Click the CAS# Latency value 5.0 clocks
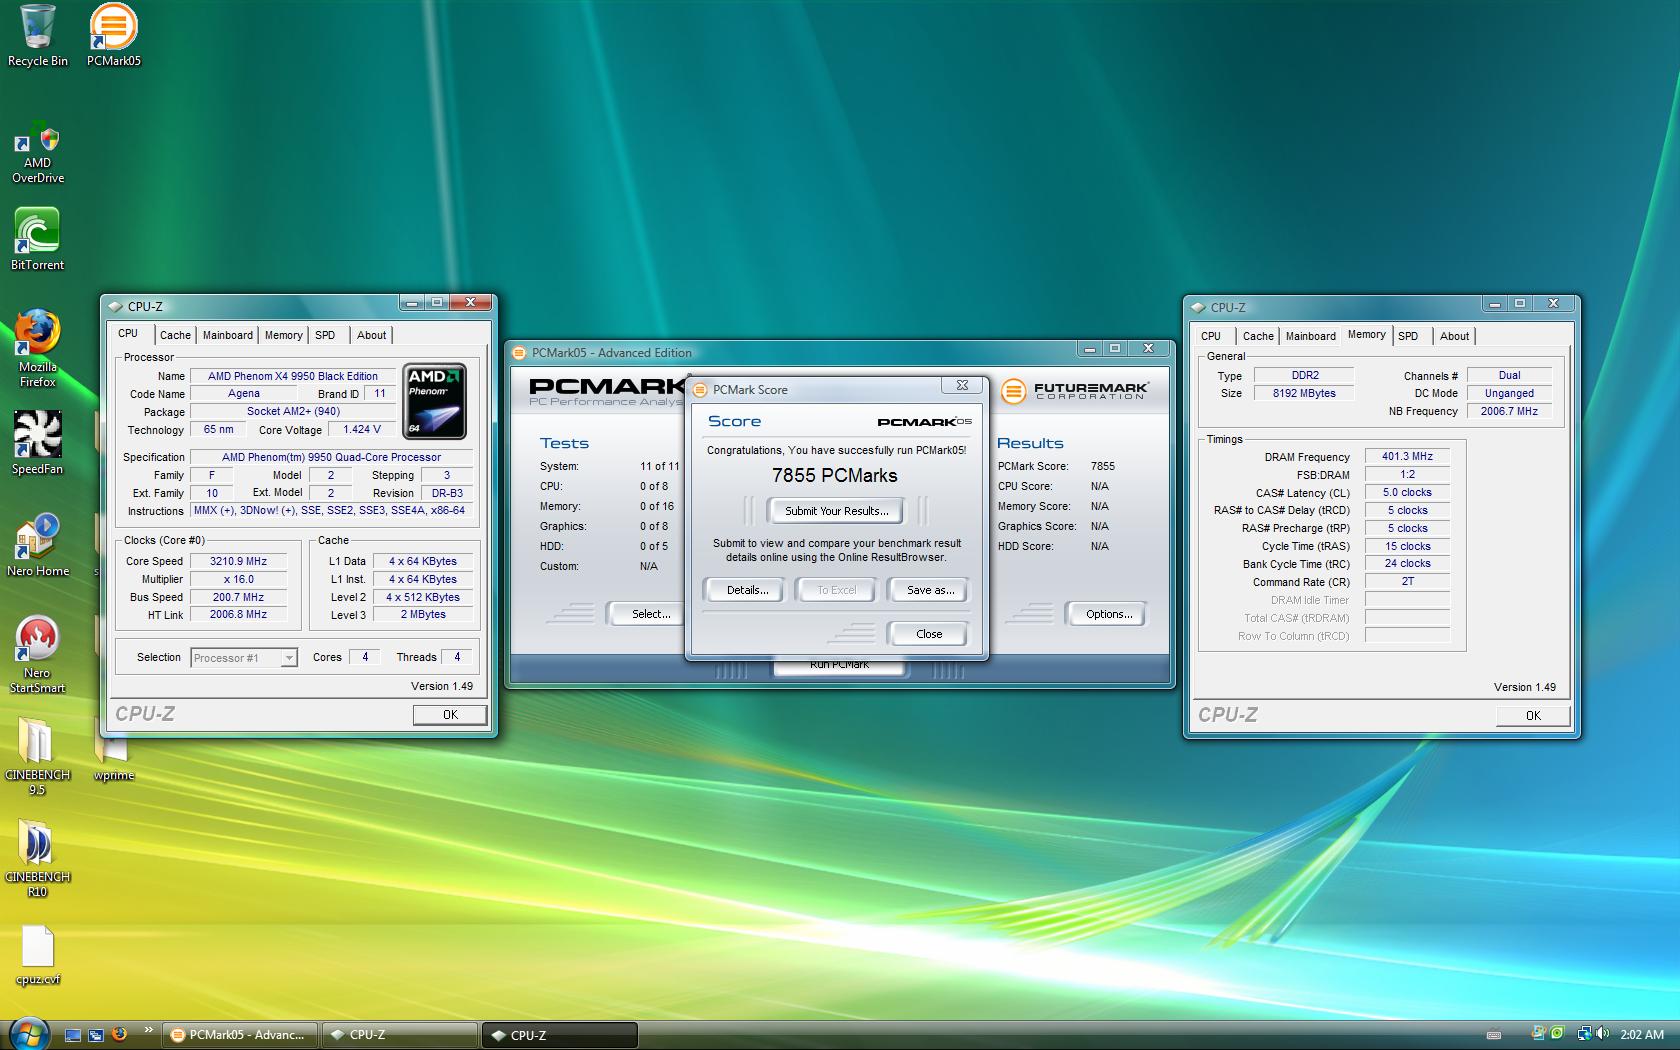This screenshot has height=1050, width=1680. (x=1407, y=492)
